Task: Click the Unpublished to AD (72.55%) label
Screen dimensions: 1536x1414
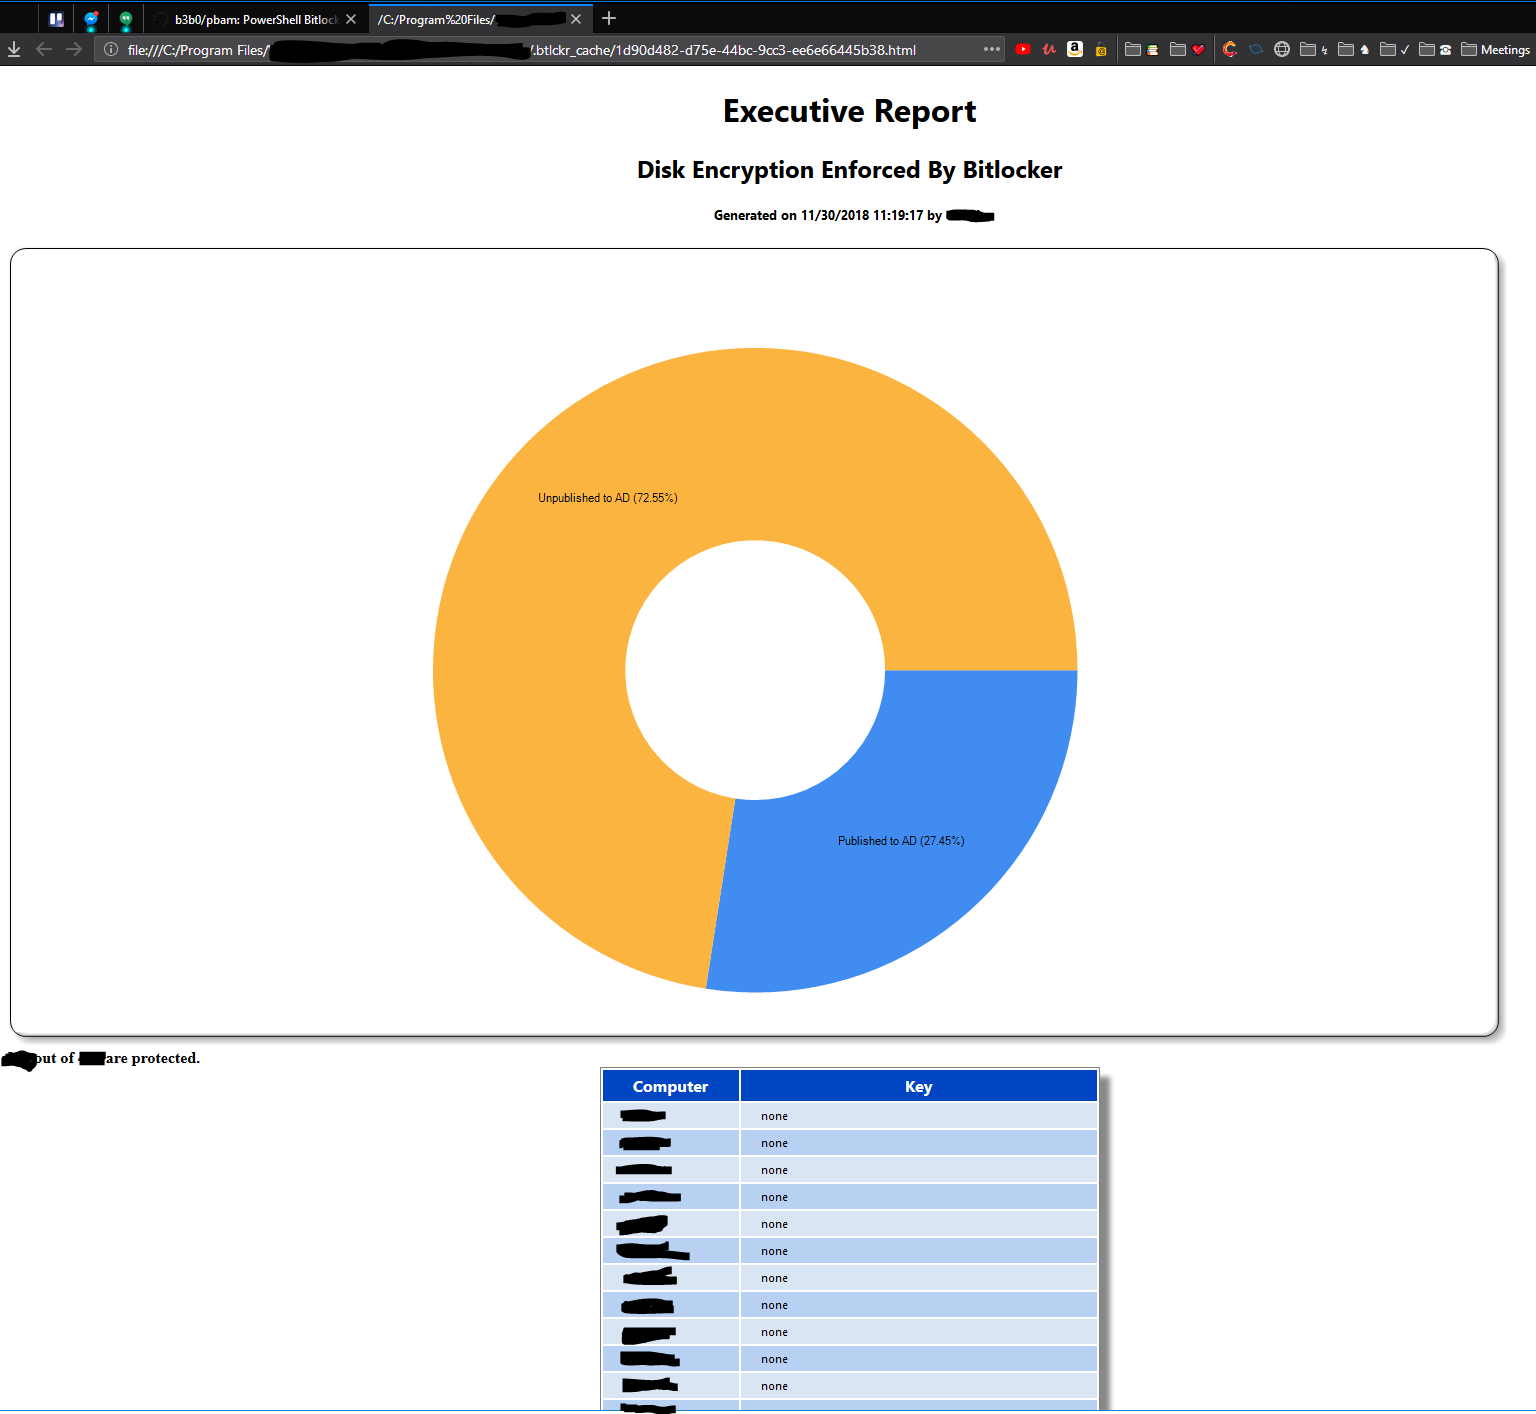Action: pyautogui.click(x=608, y=498)
